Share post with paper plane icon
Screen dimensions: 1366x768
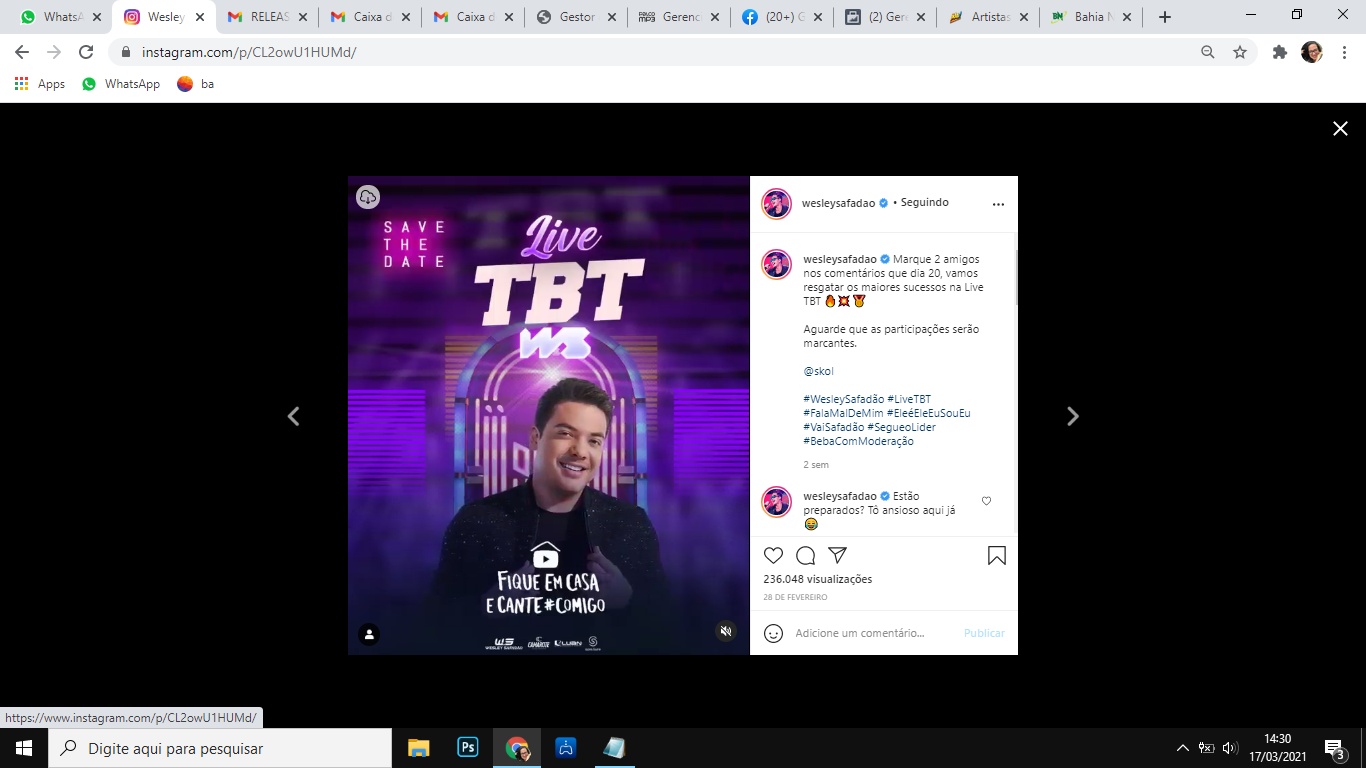click(x=838, y=555)
